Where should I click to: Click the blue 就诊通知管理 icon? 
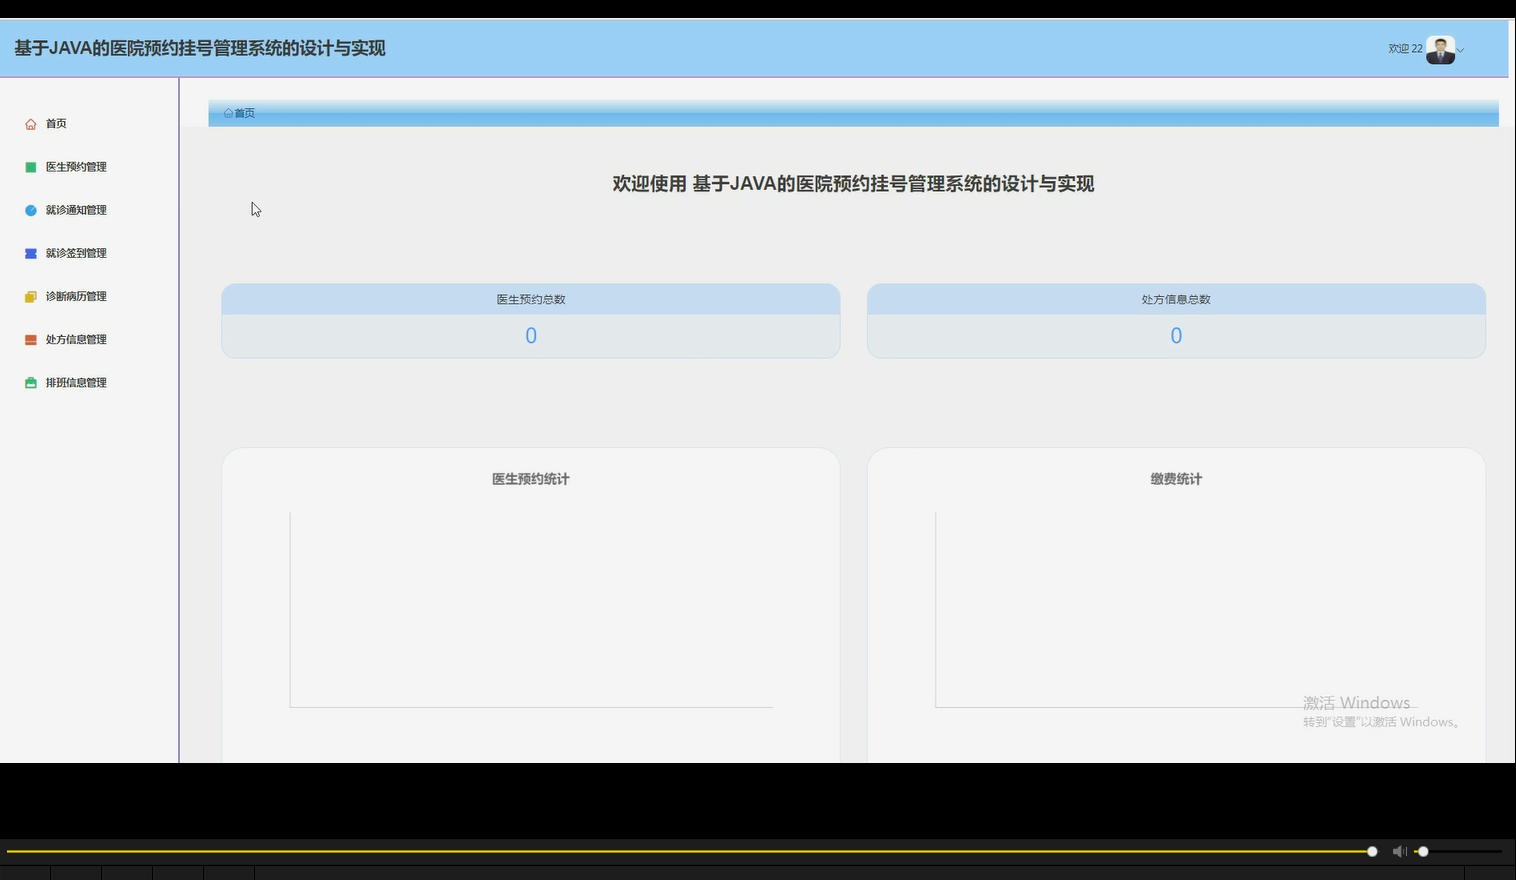tap(31, 210)
